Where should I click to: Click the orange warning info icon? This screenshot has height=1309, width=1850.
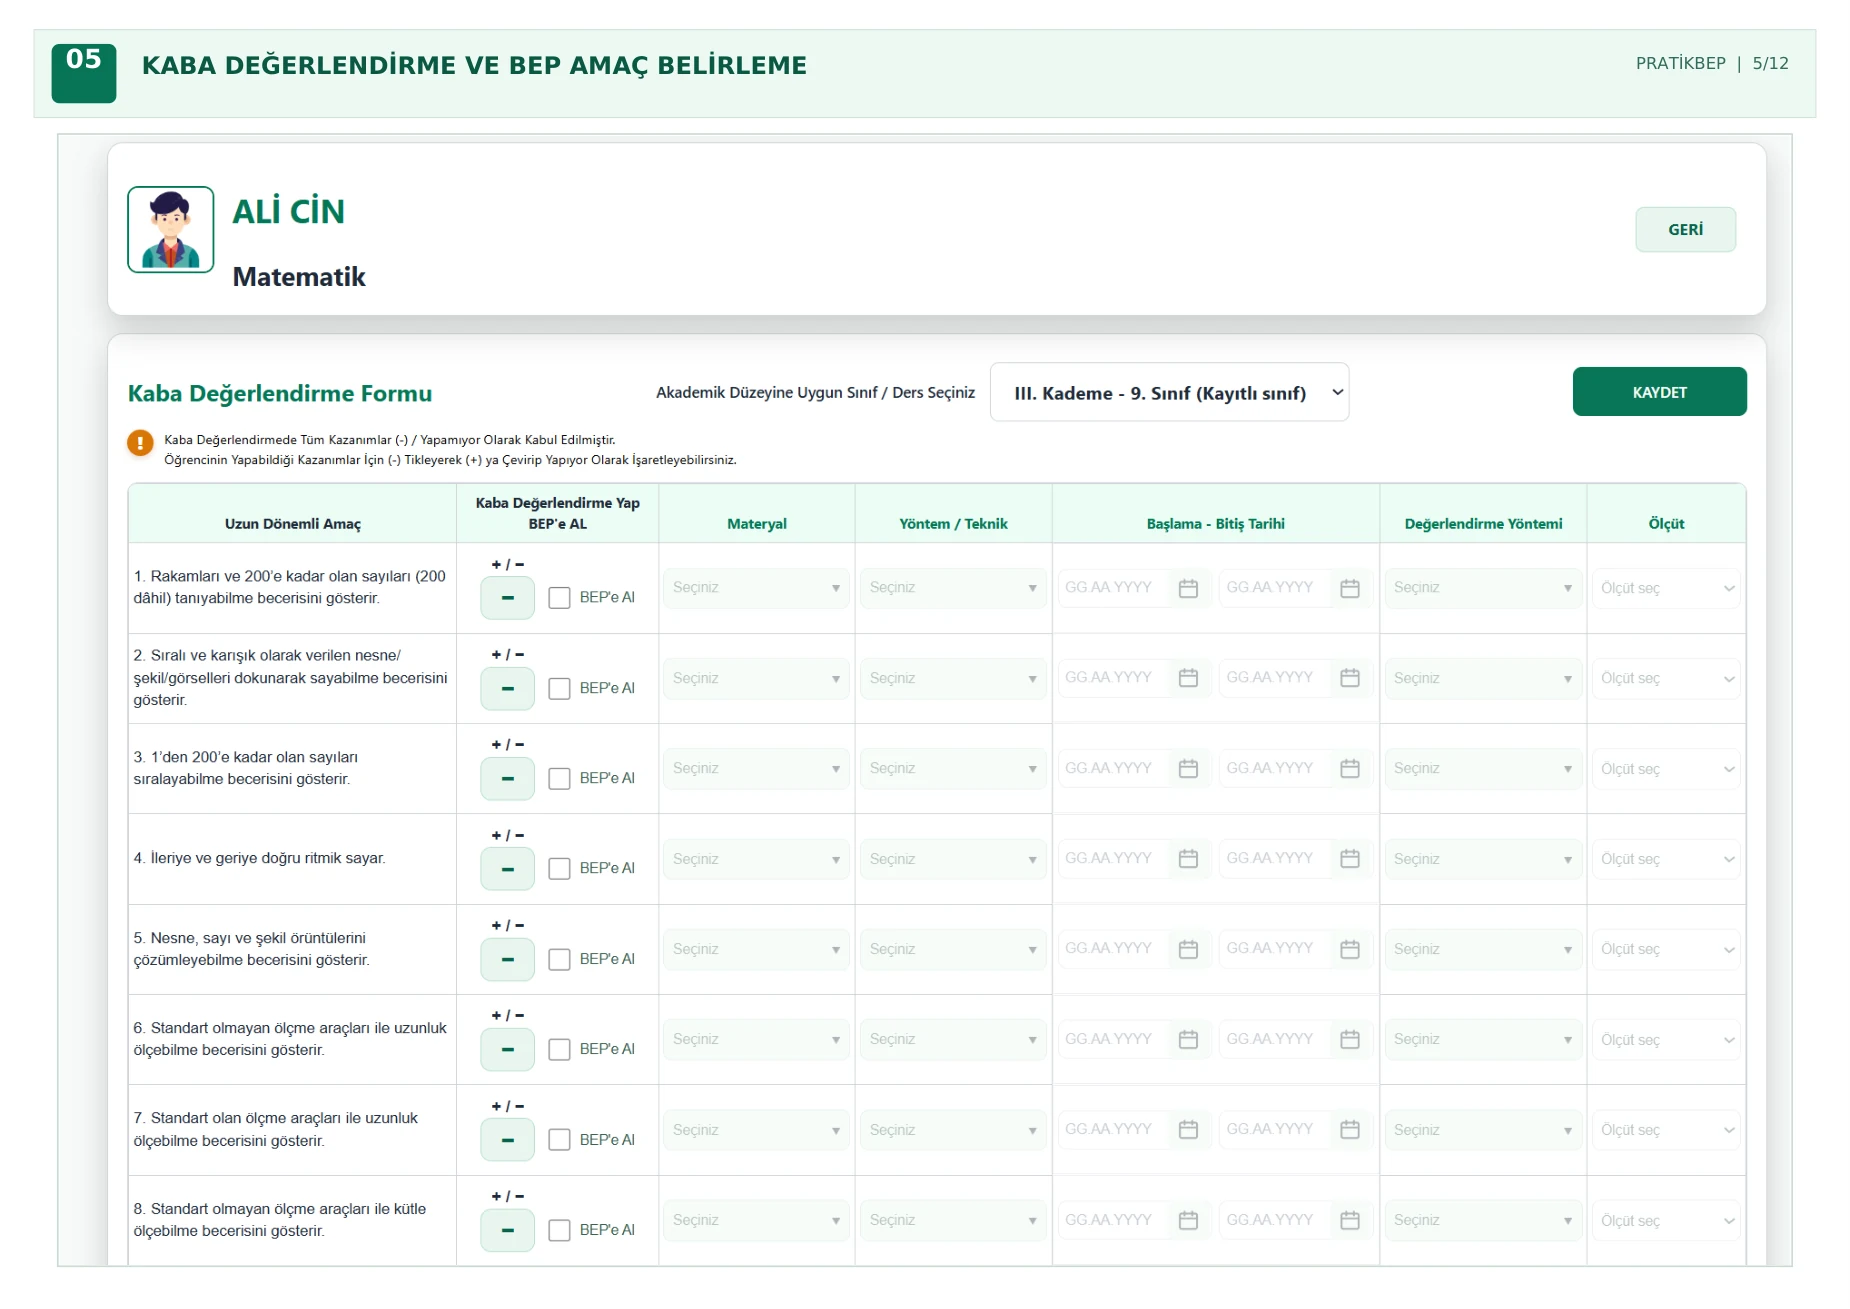click(140, 442)
